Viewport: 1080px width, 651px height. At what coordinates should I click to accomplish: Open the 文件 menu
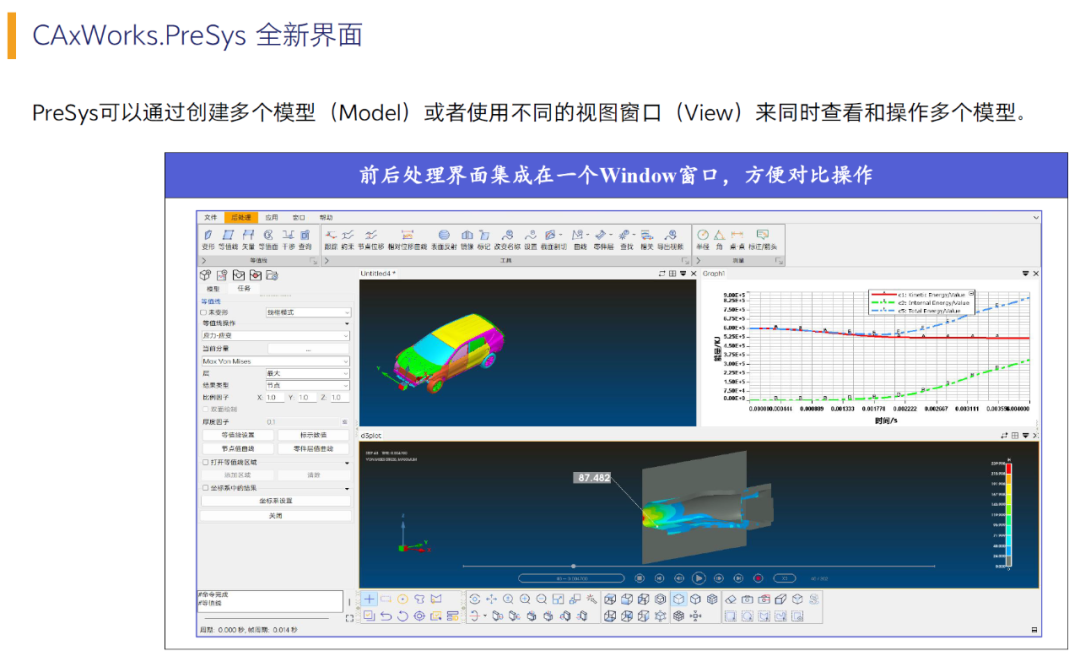pyautogui.click(x=210, y=217)
